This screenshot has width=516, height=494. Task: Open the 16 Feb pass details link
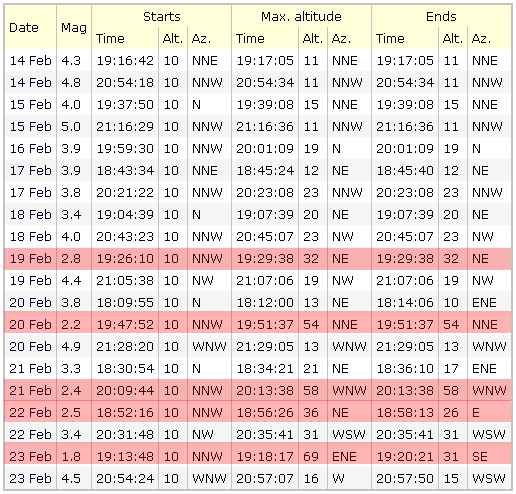[30, 149]
